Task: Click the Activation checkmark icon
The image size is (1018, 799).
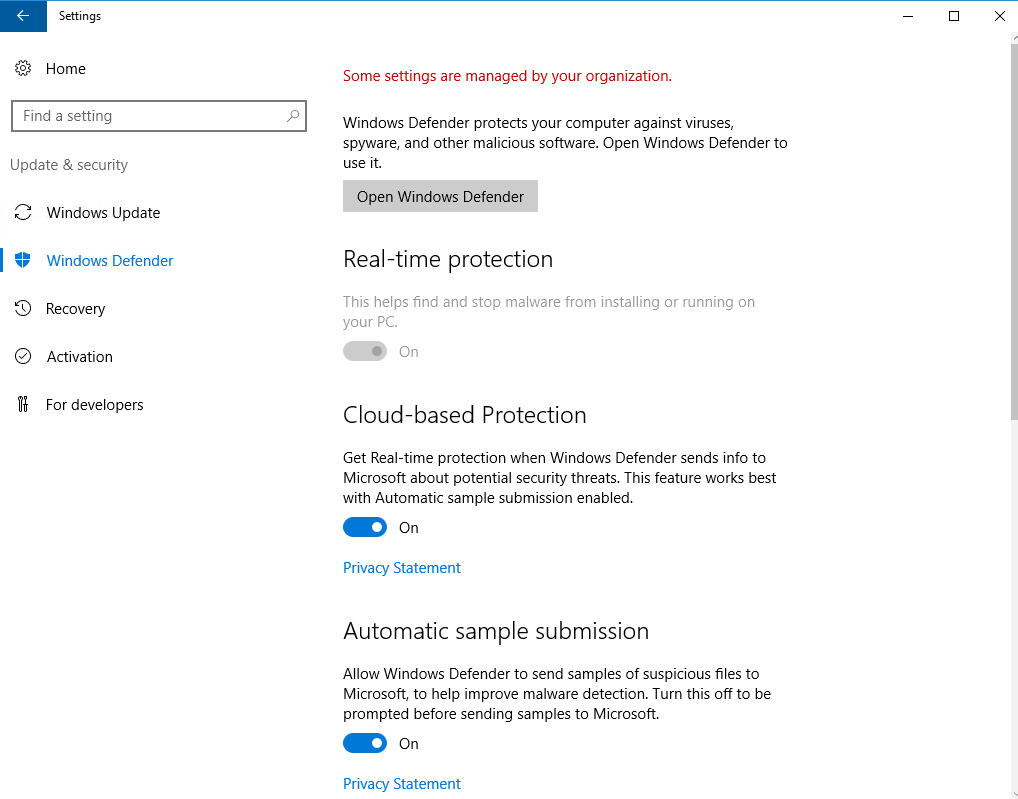Action: coord(23,356)
